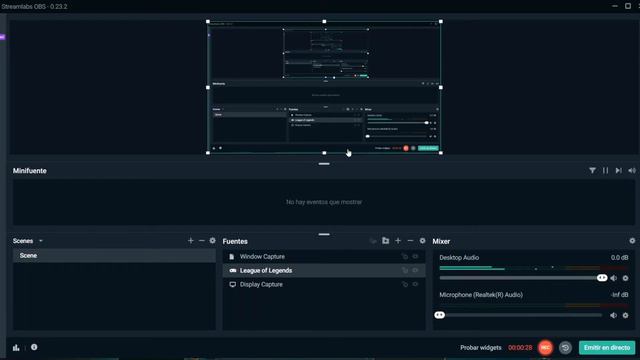Click the Minifuente panel title

tap(30, 171)
